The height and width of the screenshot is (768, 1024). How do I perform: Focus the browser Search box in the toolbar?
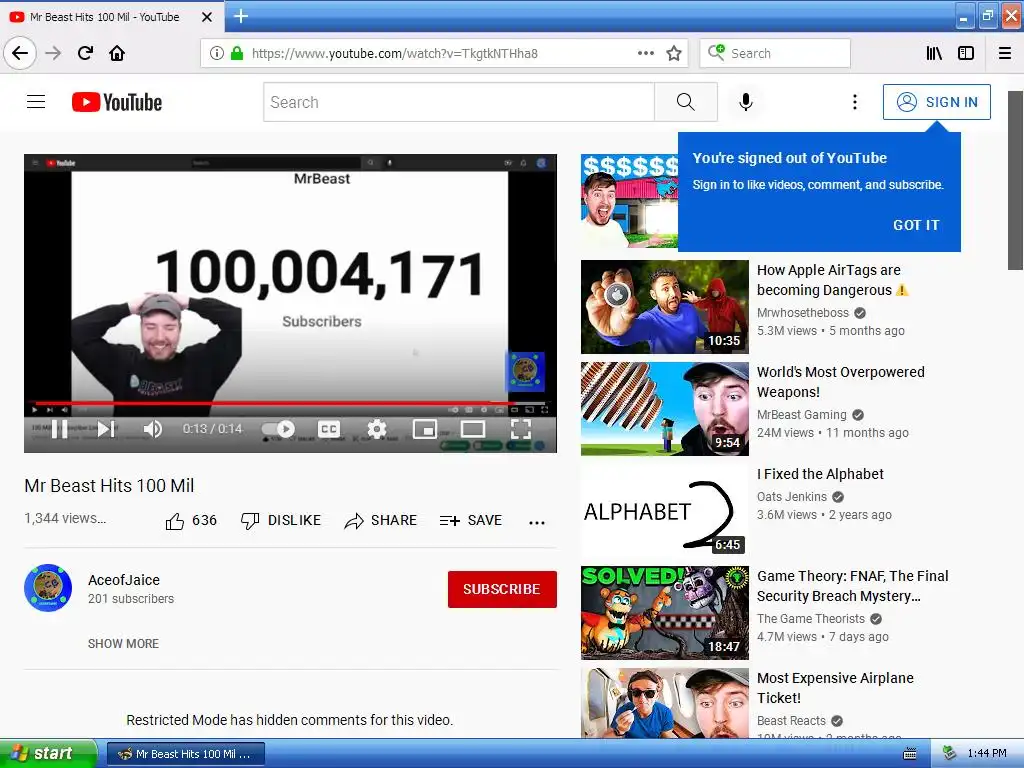(x=775, y=53)
